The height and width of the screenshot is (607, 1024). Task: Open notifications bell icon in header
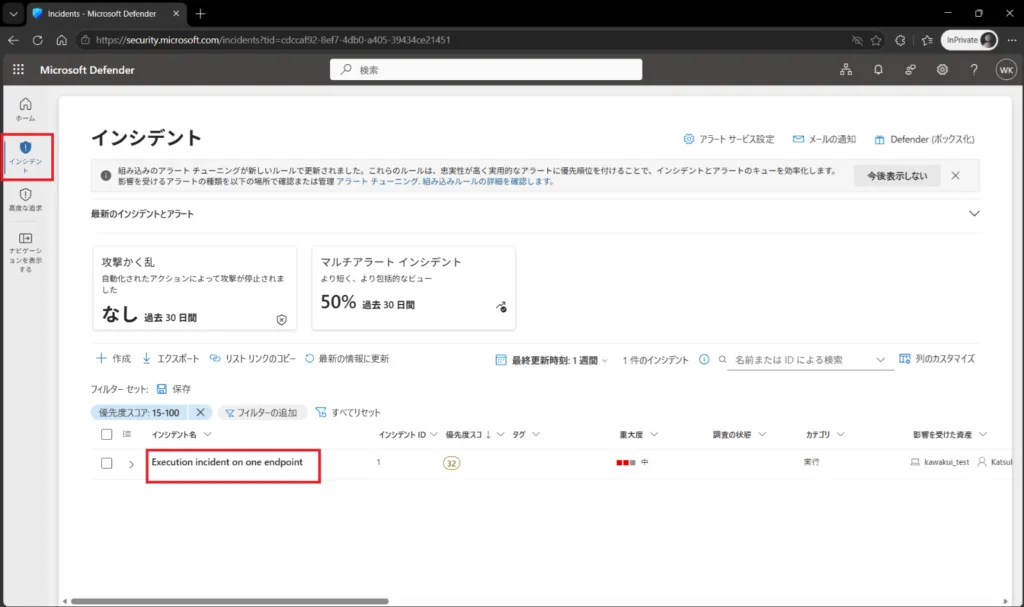878,69
